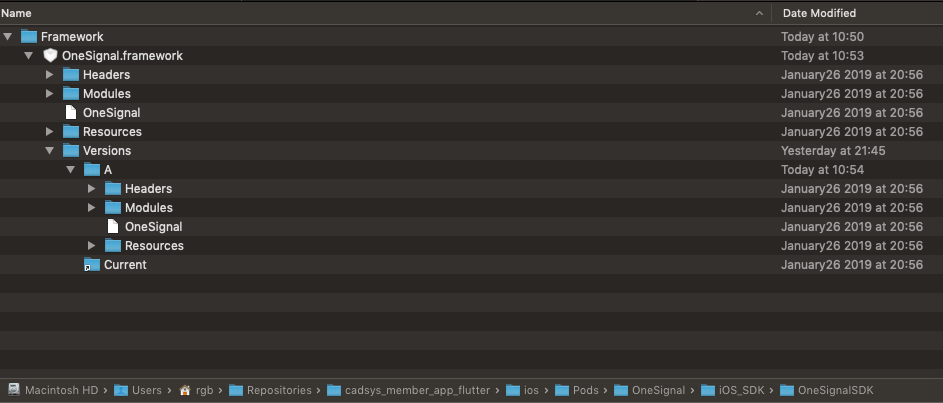Click 'Today at 10:53' date of OneSignal.framework
943x403 pixels.
822,56
